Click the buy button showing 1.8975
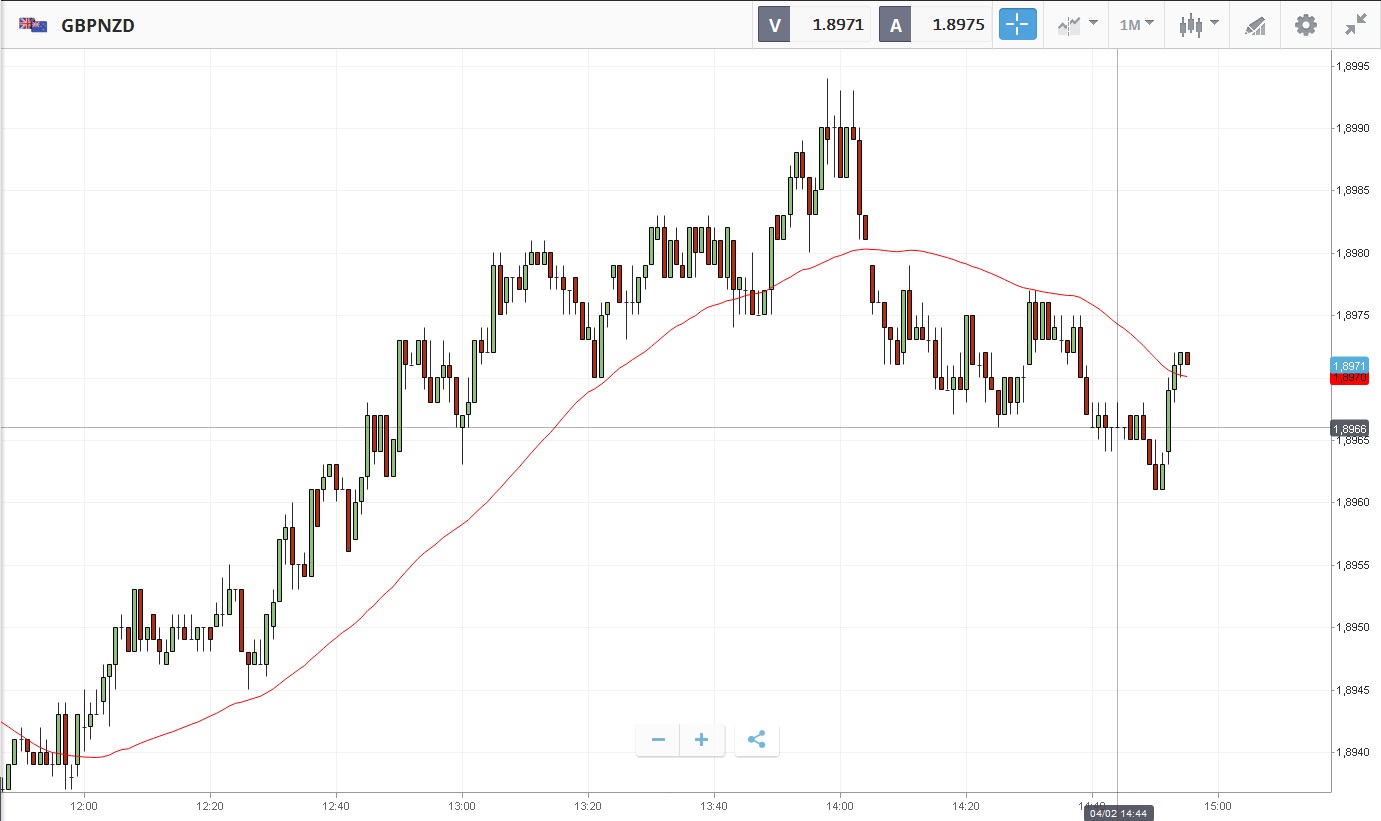 click(934, 25)
